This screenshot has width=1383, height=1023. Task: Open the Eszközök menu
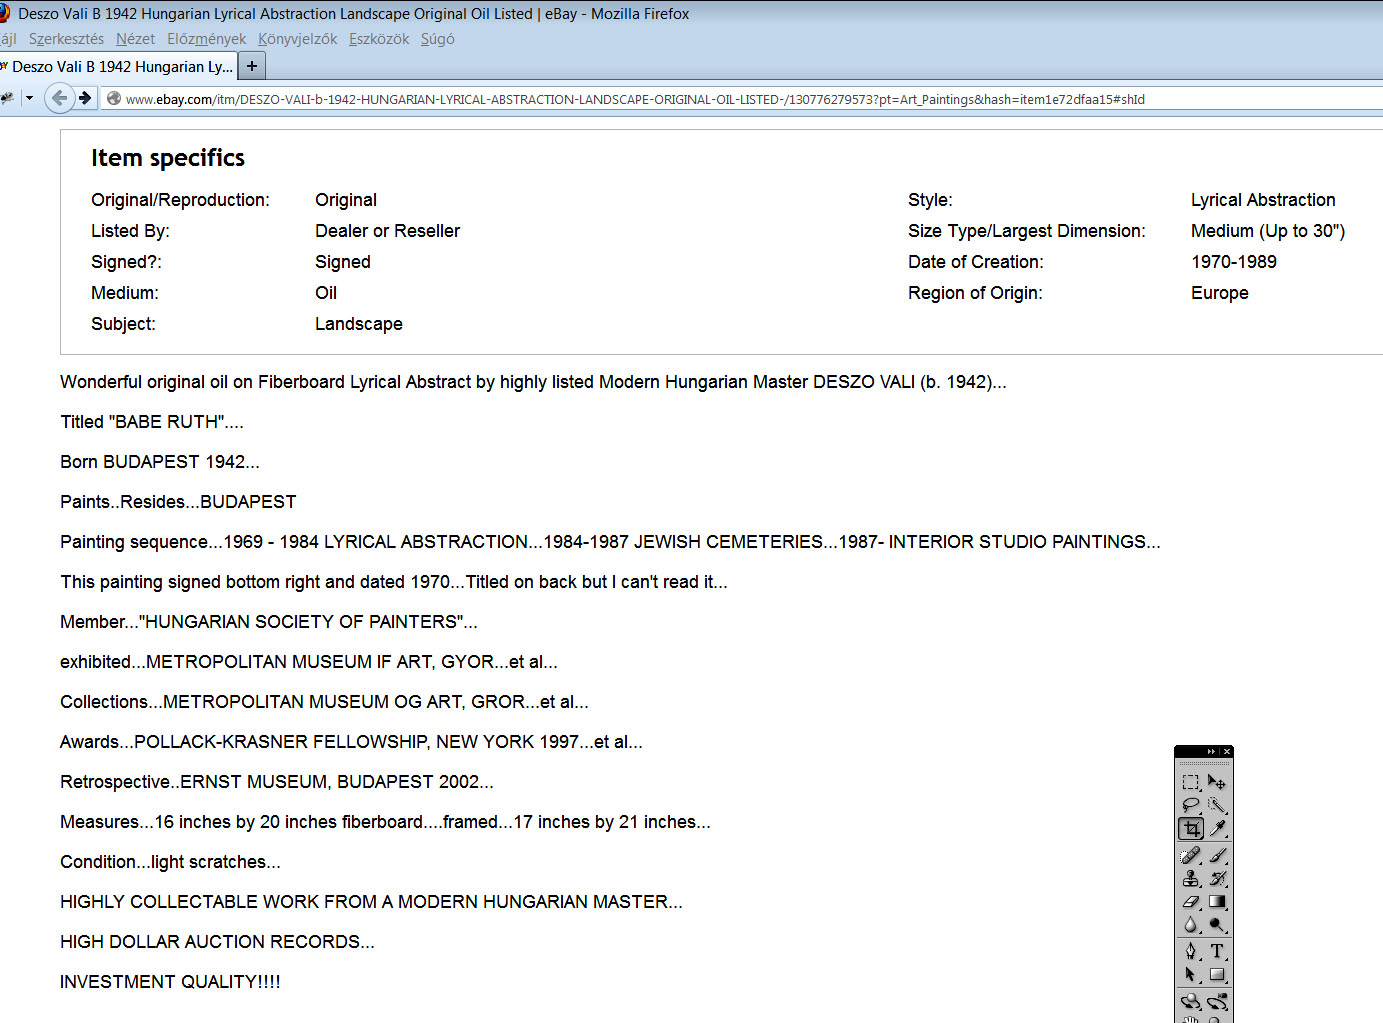pyautogui.click(x=379, y=39)
